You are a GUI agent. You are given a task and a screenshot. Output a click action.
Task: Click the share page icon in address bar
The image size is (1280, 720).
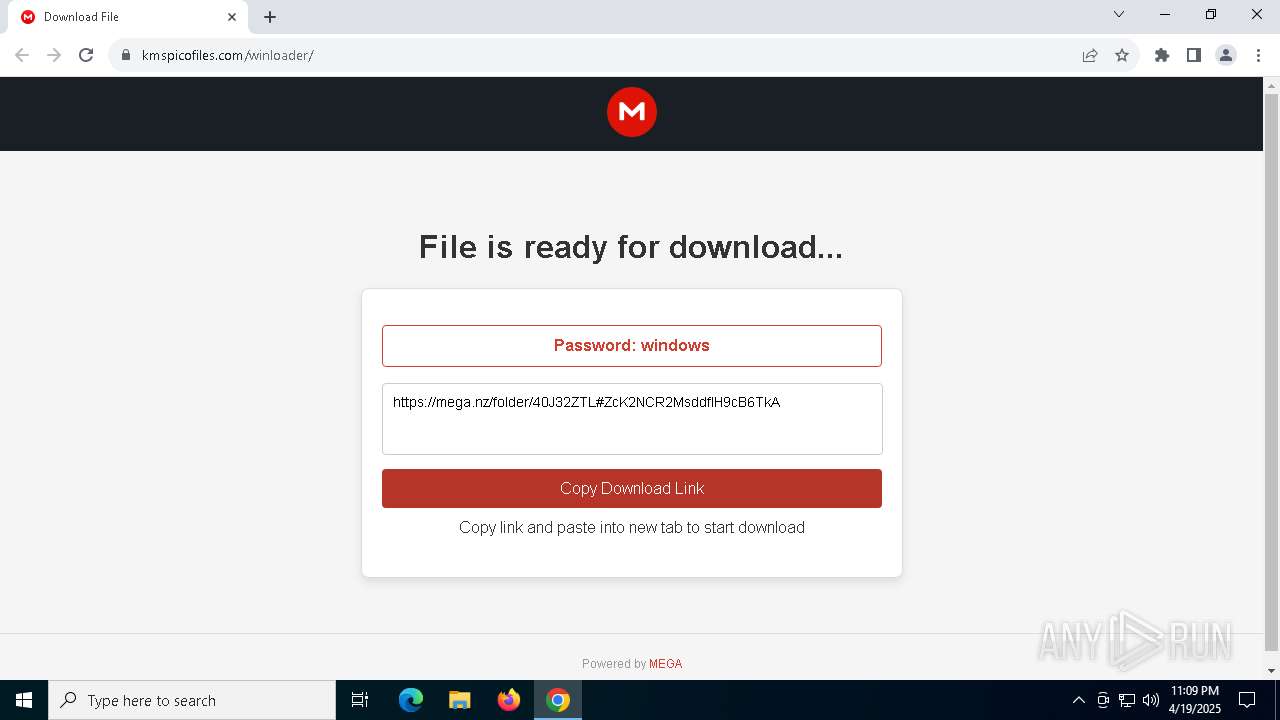(x=1090, y=55)
